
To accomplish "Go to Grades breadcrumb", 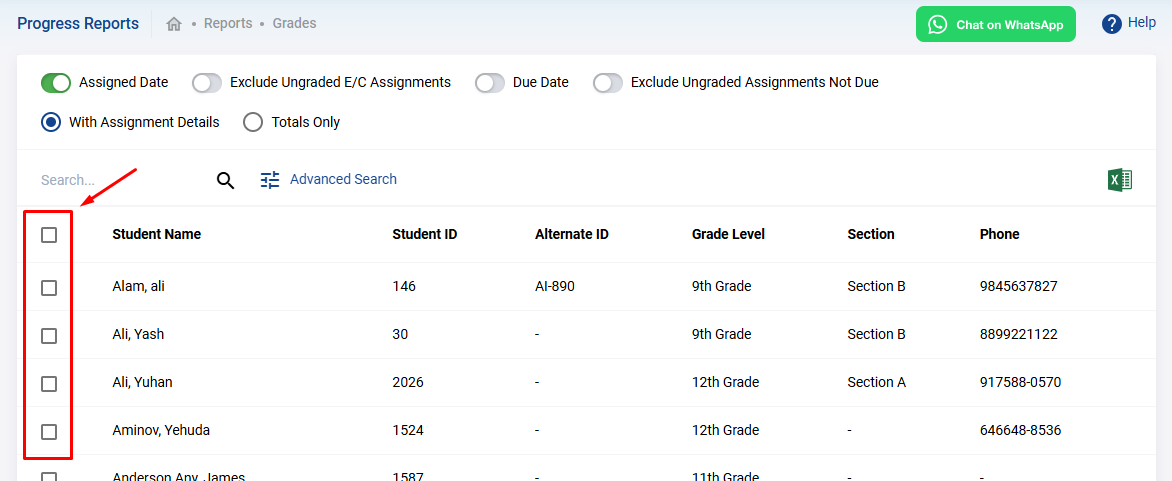I will pyautogui.click(x=294, y=23).
